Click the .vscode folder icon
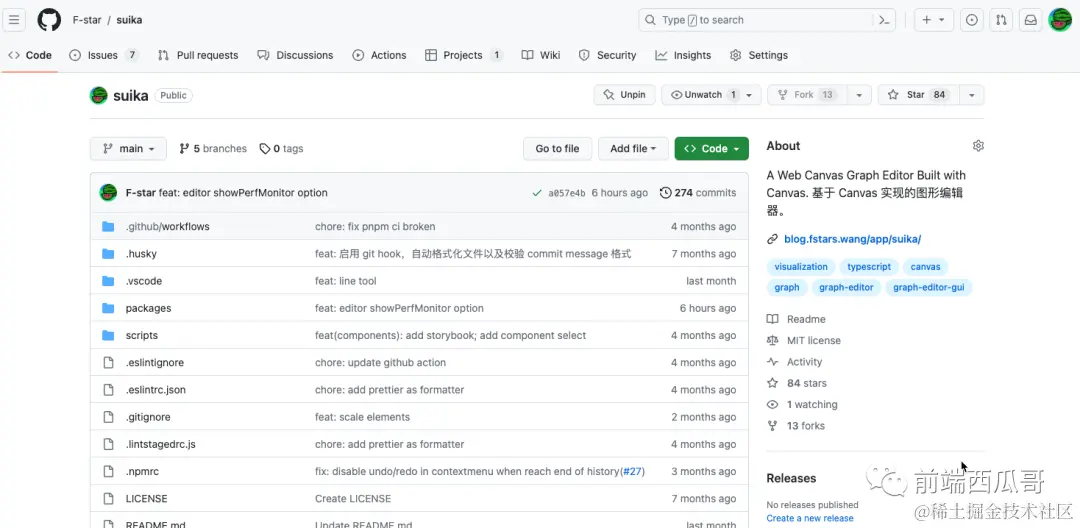This screenshot has height=528, width=1080. click(108, 281)
